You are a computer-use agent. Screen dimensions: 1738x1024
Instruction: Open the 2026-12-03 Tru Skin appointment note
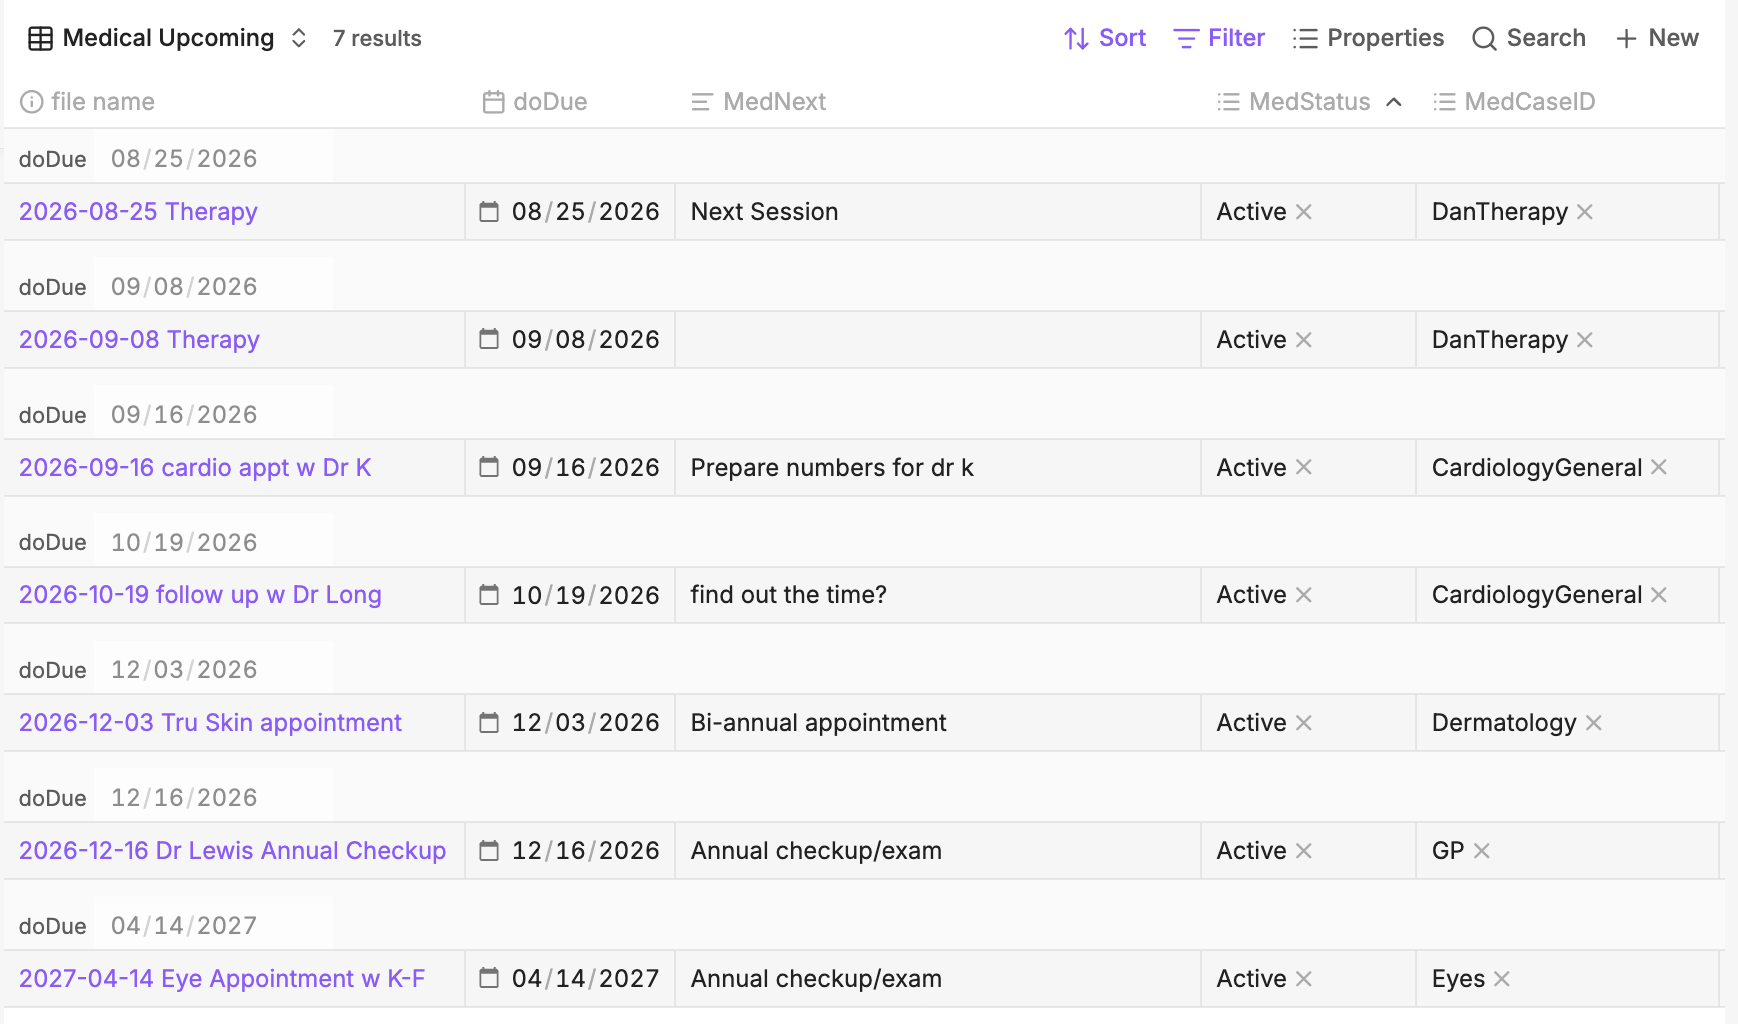pyautogui.click(x=210, y=723)
